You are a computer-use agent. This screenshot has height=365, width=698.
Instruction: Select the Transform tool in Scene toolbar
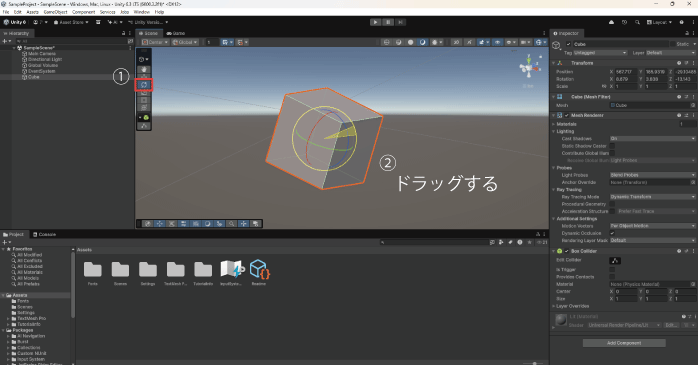[x=144, y=108]
